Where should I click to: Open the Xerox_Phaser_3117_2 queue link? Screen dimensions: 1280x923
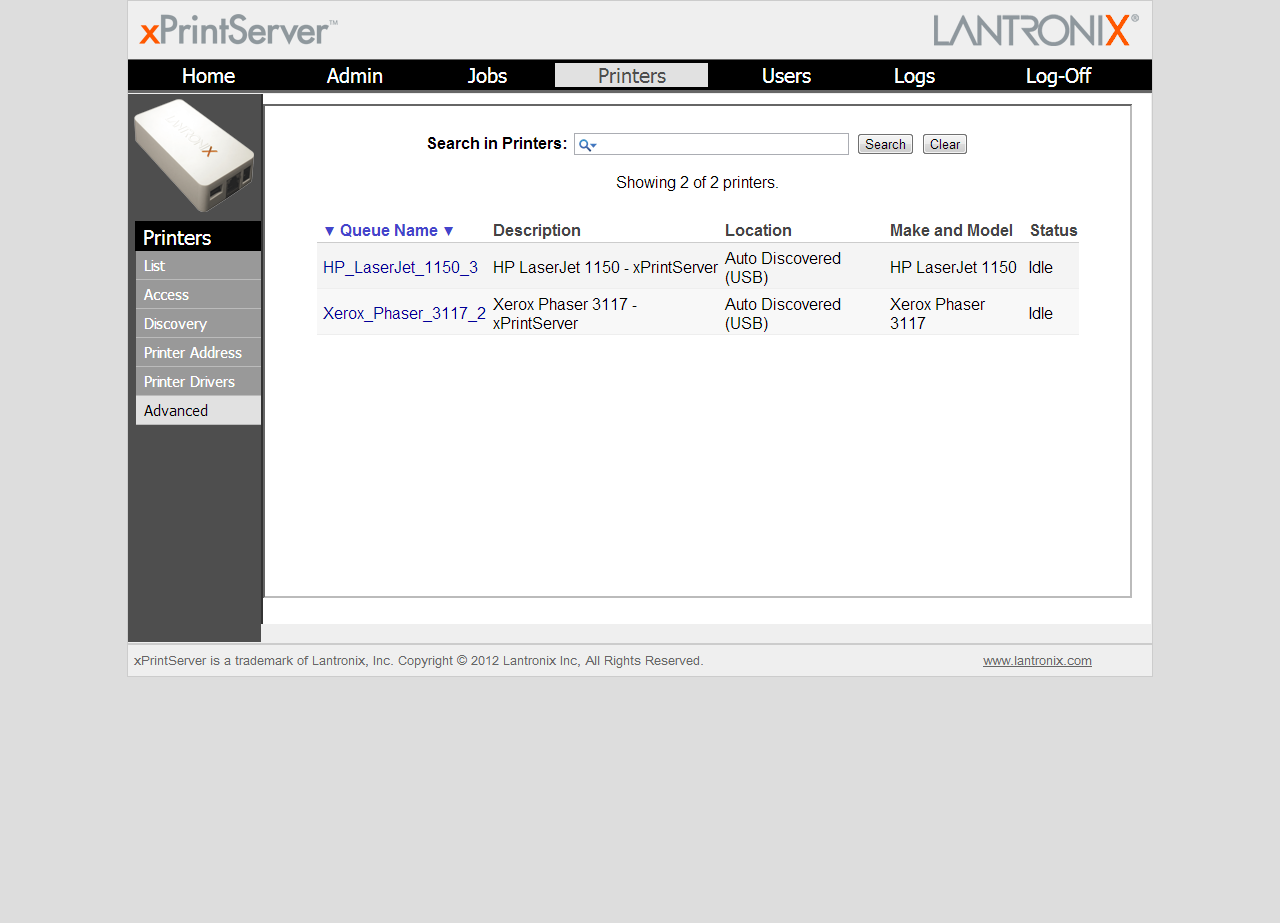coord(404,313)
